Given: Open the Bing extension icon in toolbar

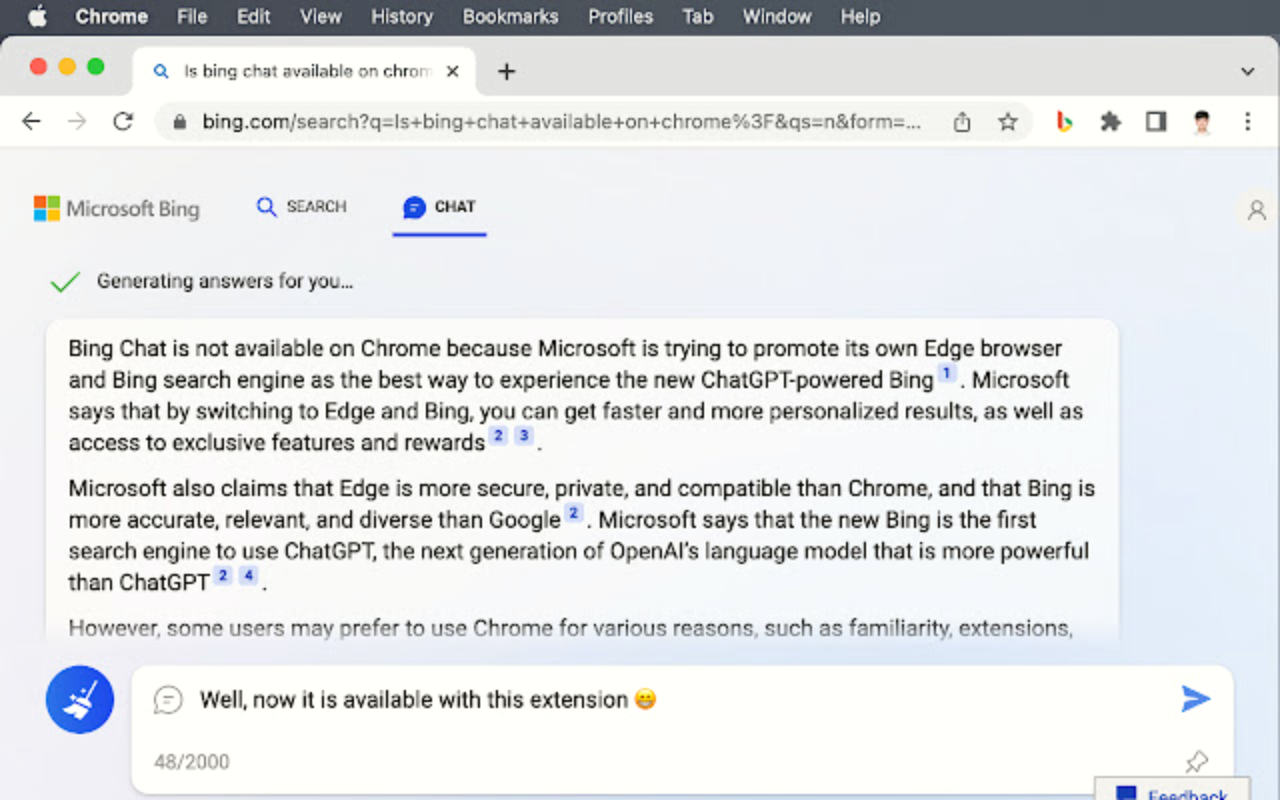Looking at the screenshot, I should (x=1065, y=122).
